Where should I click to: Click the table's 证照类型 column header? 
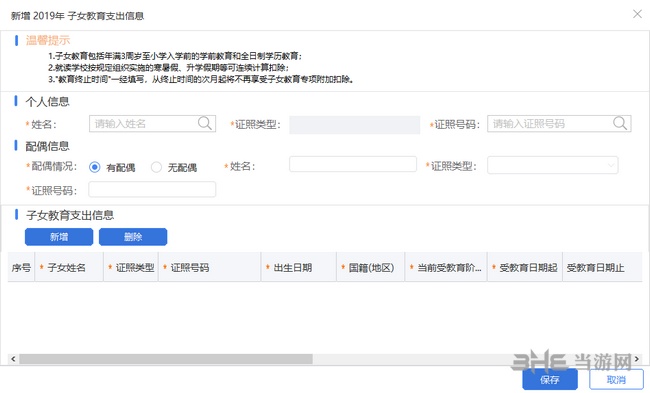131,267
